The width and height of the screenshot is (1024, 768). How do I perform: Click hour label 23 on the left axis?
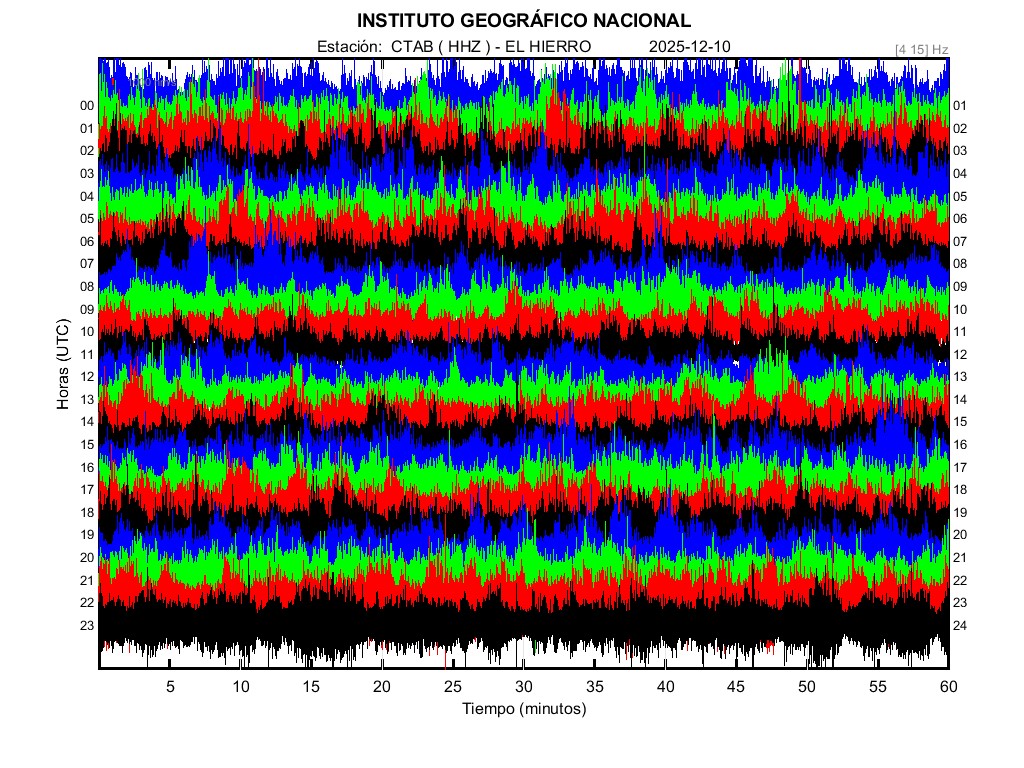(87, 626)
